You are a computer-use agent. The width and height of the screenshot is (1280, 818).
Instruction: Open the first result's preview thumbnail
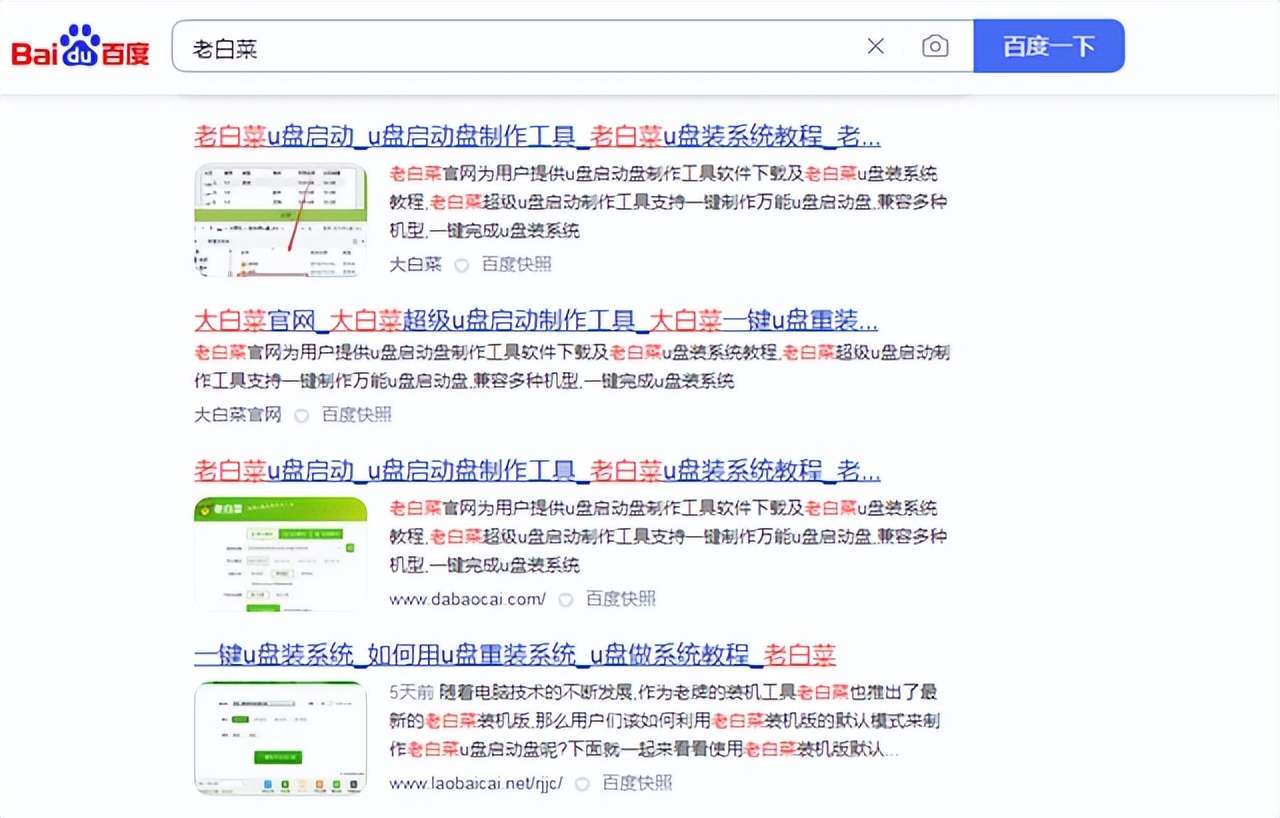(x=280, y=220)
